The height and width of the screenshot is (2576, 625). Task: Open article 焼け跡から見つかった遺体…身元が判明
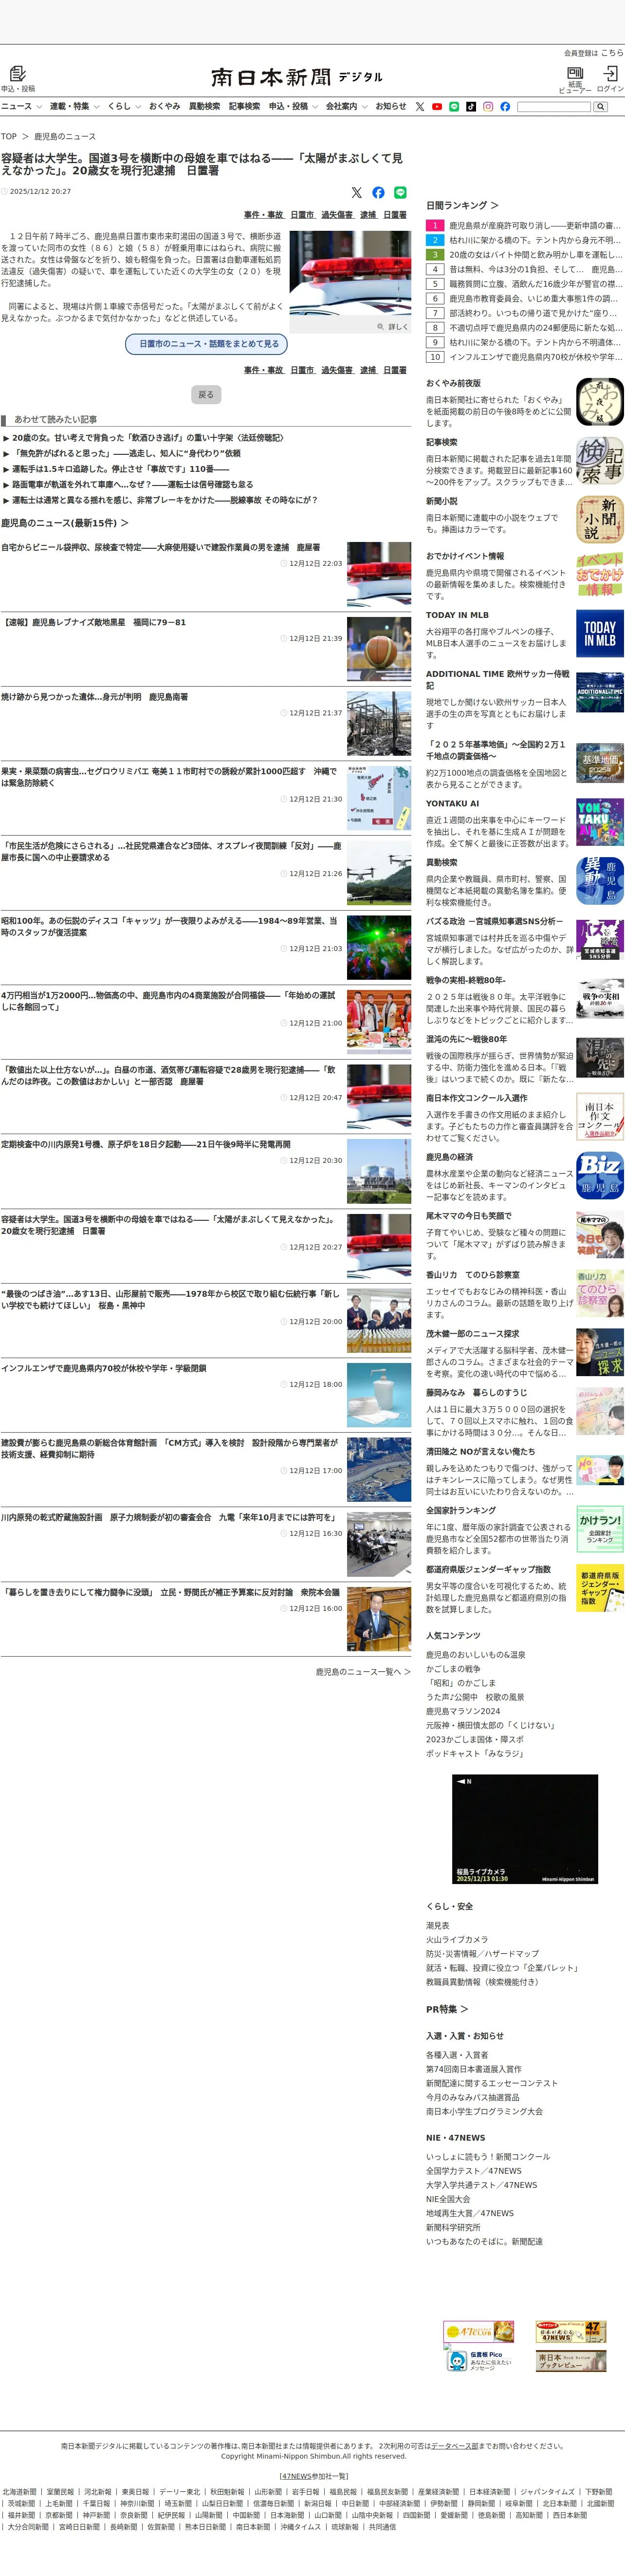click(94, 697)
